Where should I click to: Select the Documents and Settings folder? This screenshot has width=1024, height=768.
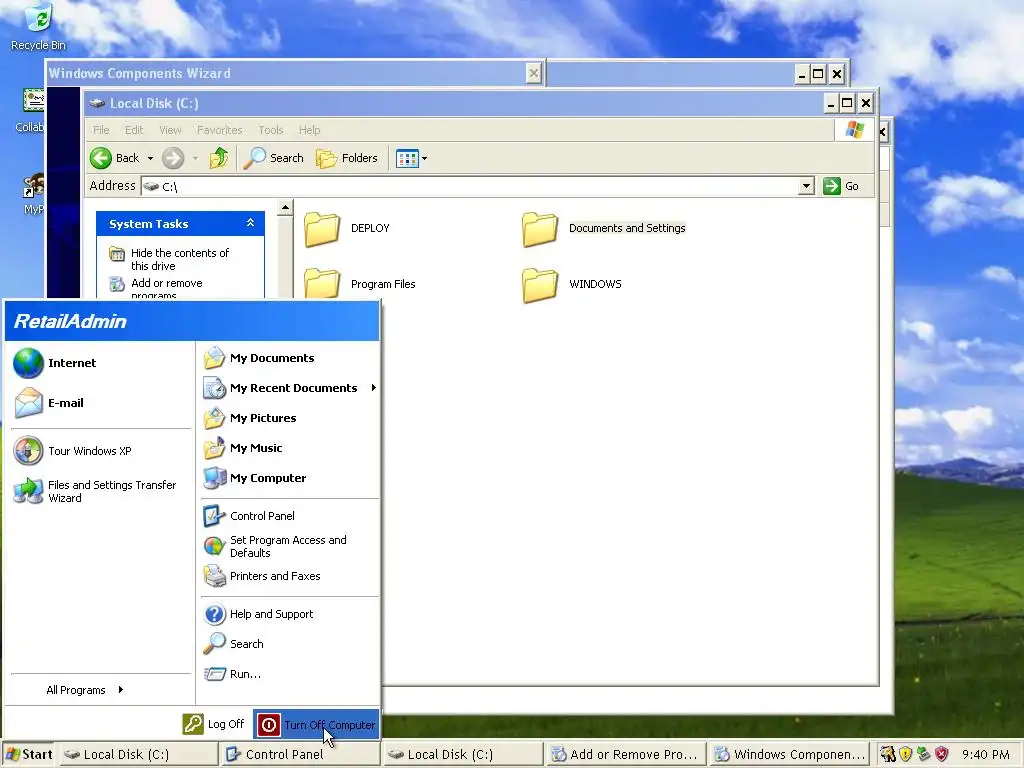pyautogui.click(x=603, y=229)
